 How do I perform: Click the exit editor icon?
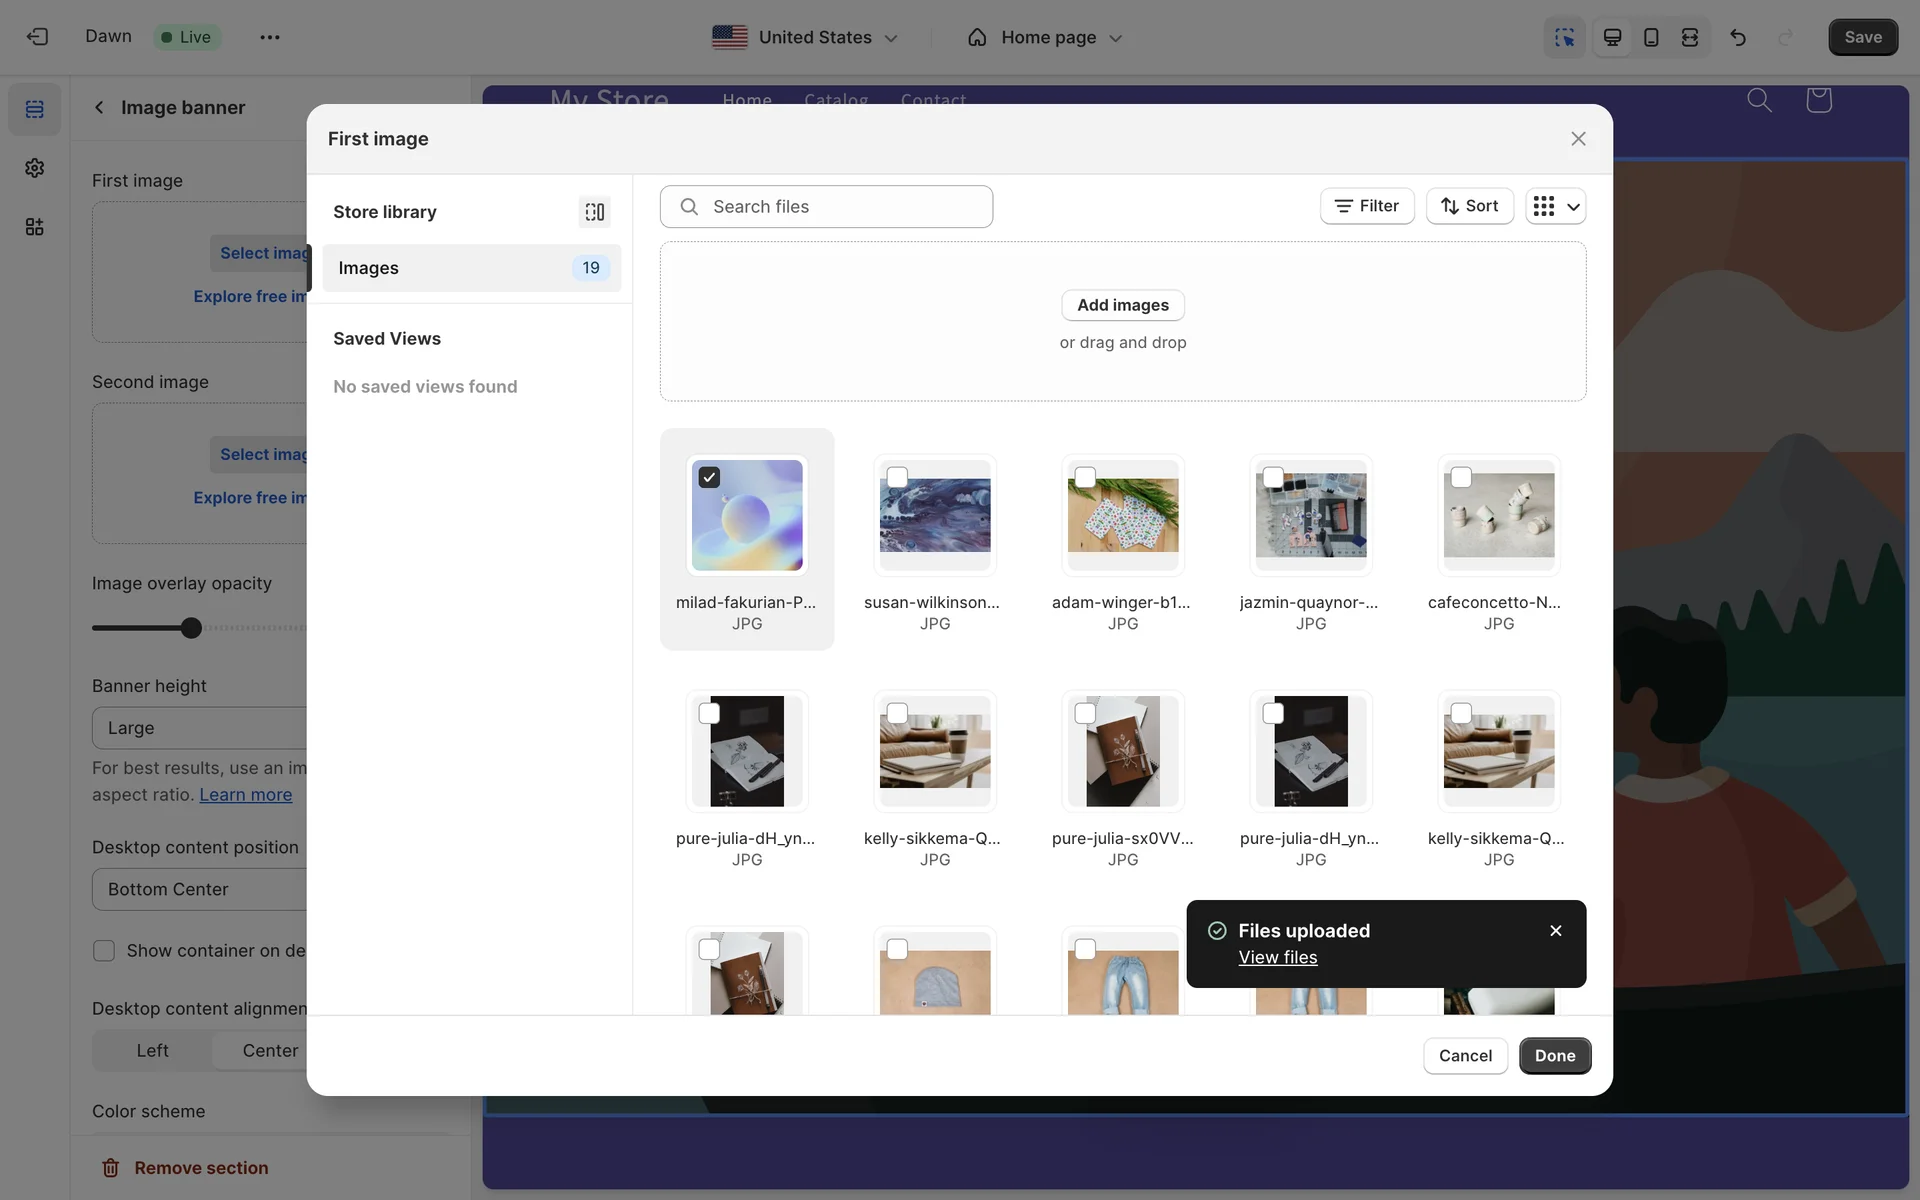pos(37,37)
